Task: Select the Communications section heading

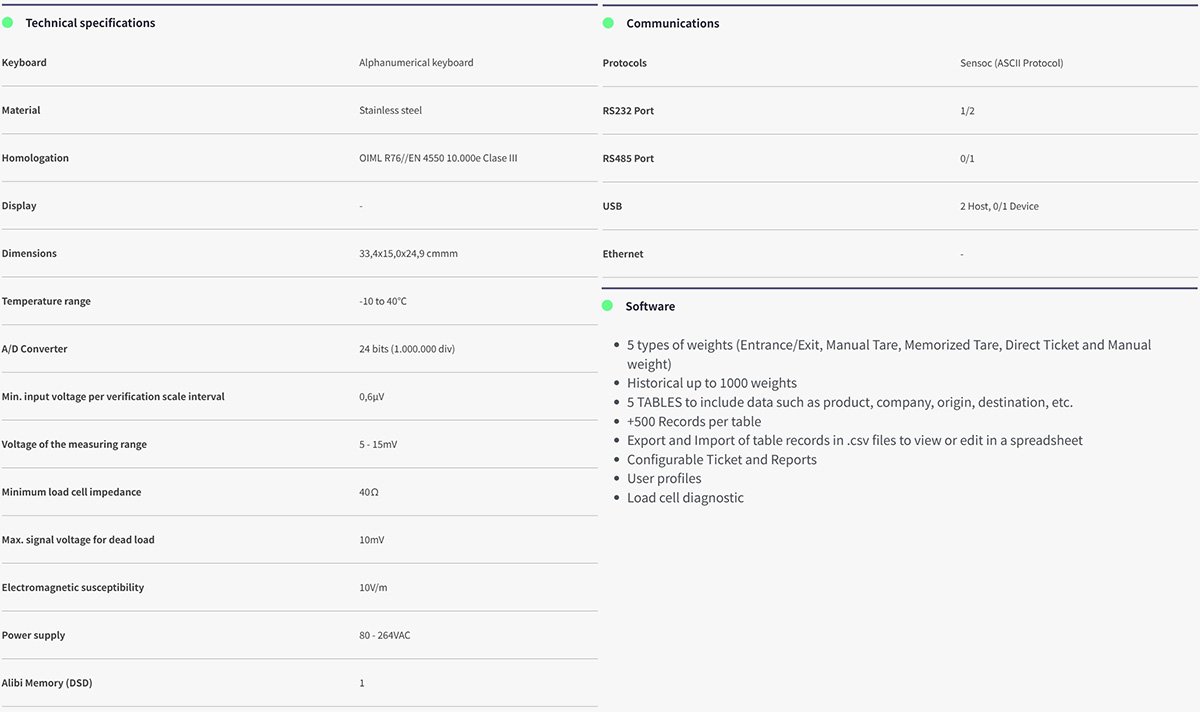Action: pos(672,23)
